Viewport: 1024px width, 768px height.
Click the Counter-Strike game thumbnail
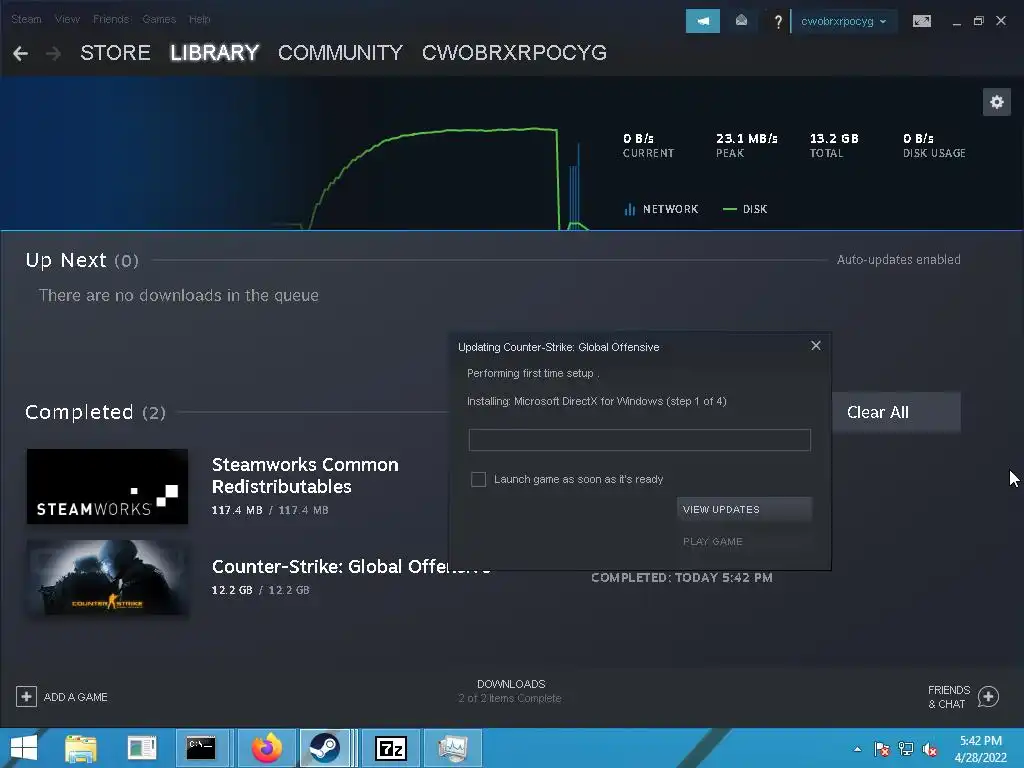click(107, 577)
